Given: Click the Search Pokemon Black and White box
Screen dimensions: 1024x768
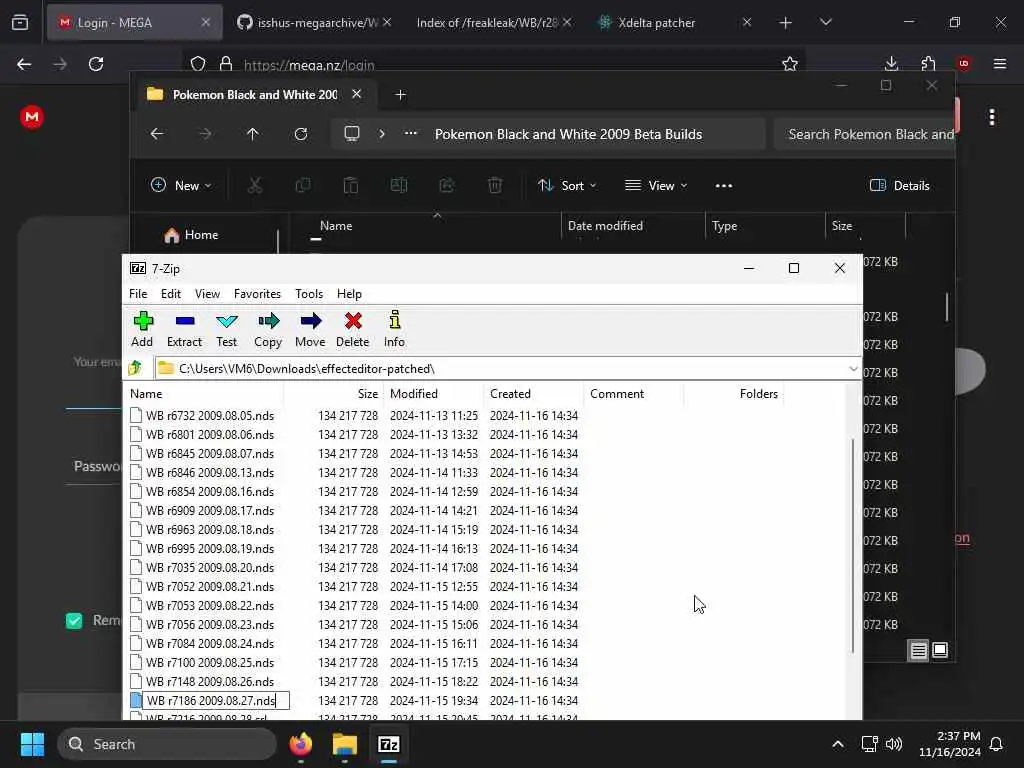Looking at the screenshot, I should point(865,134).
